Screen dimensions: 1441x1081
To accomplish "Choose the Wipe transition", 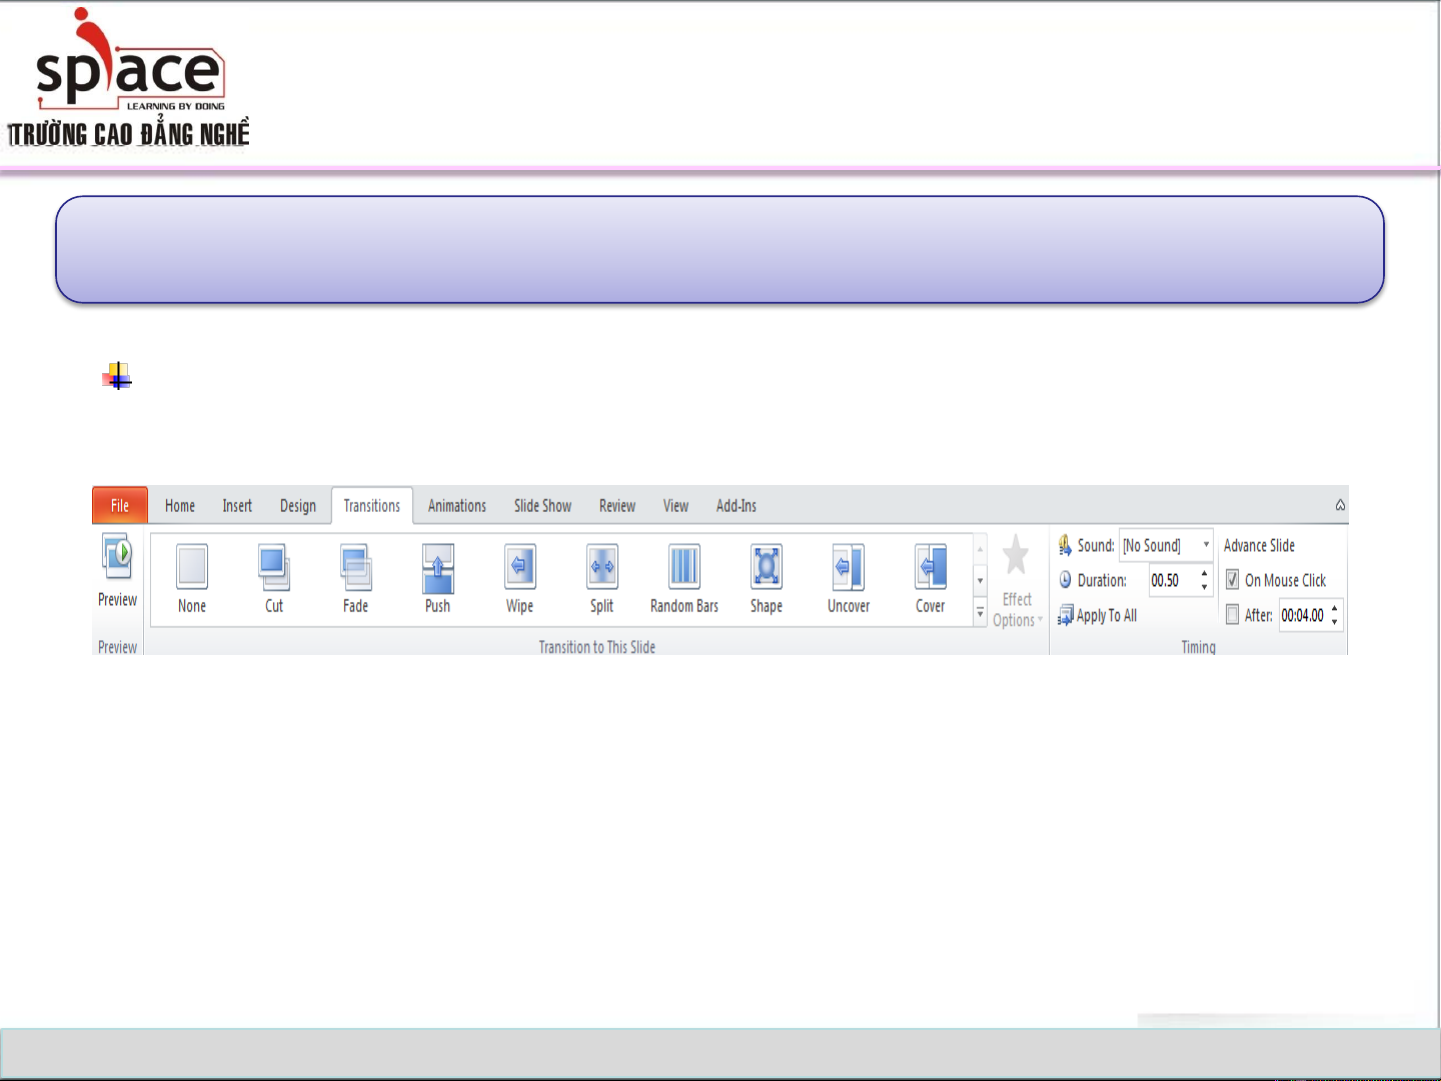I will (520, 568).
